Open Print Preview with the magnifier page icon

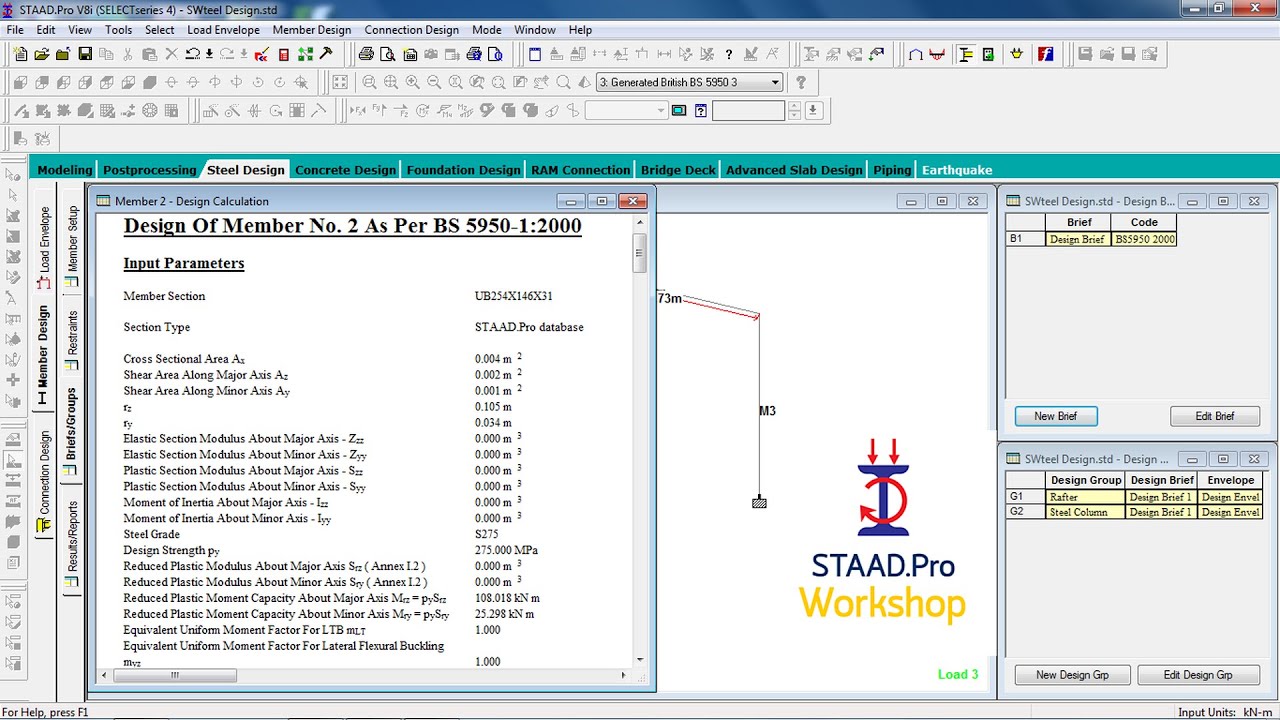pyautogui.click(x=388, y=54)
